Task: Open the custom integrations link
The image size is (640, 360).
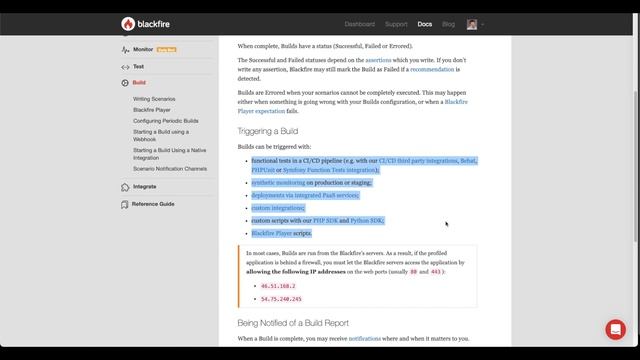Action: tap(277, 208)
